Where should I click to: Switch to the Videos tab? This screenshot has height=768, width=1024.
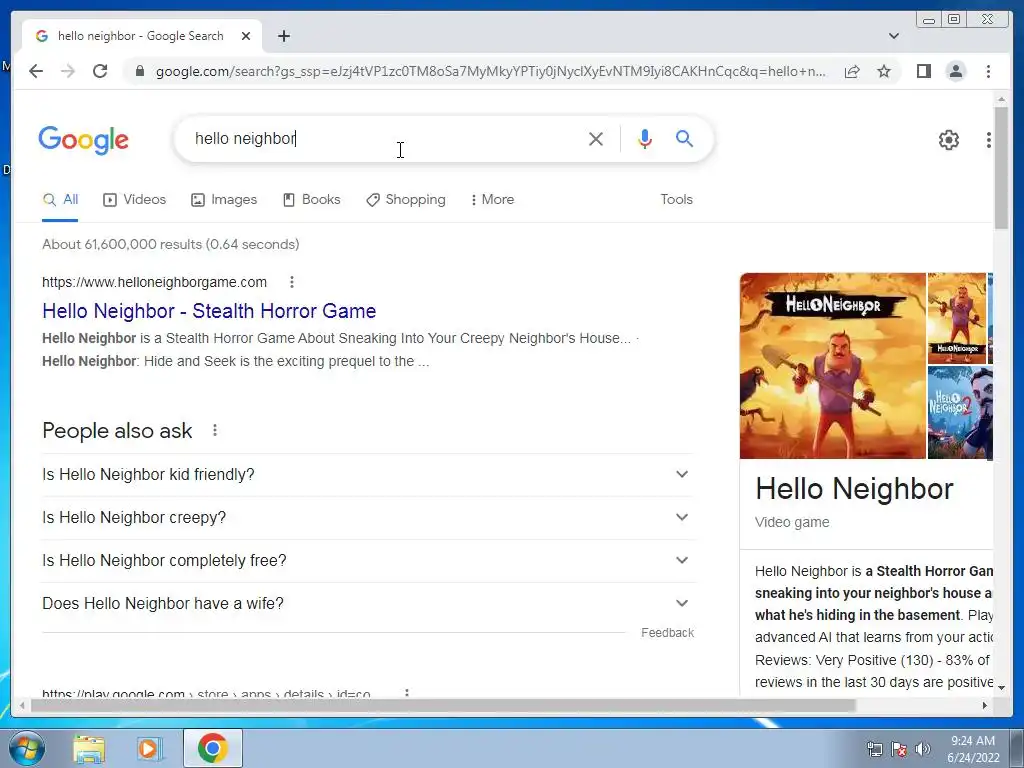click(x=135, y=200)
